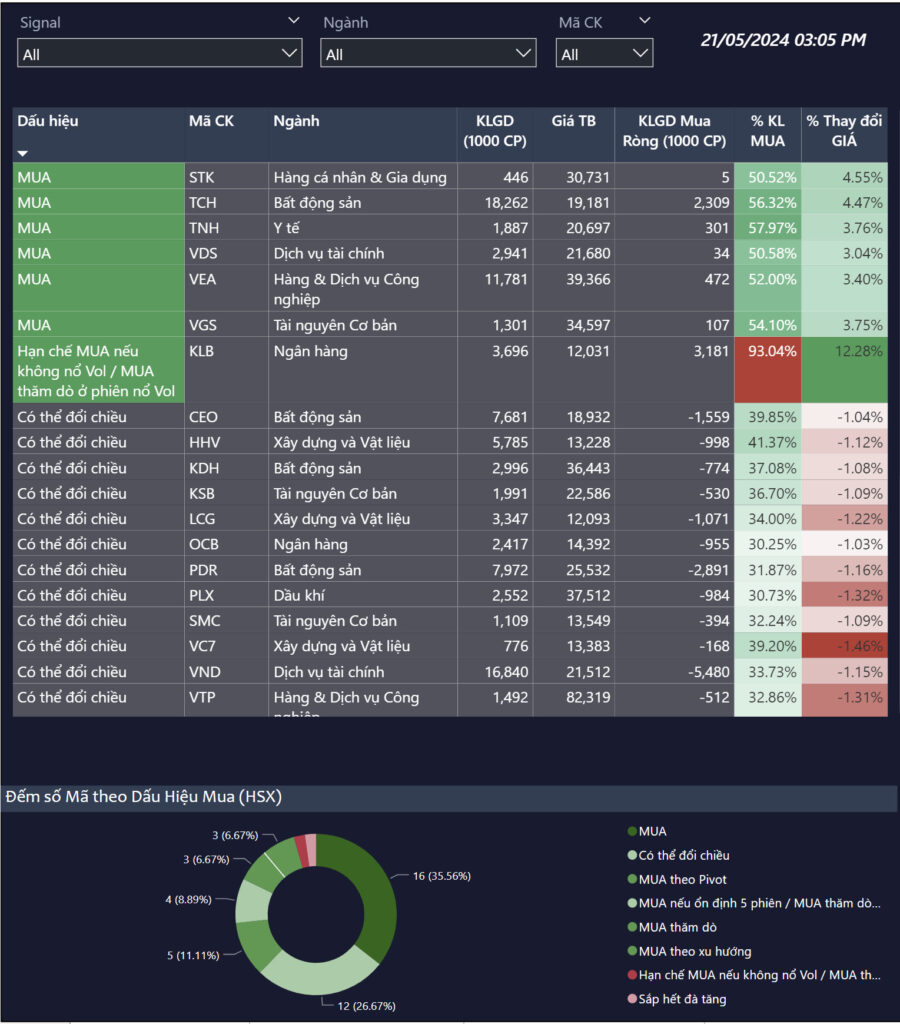
Task: Click the MUA theo Pivot legend marker
Action: click(x=632, y=880)
